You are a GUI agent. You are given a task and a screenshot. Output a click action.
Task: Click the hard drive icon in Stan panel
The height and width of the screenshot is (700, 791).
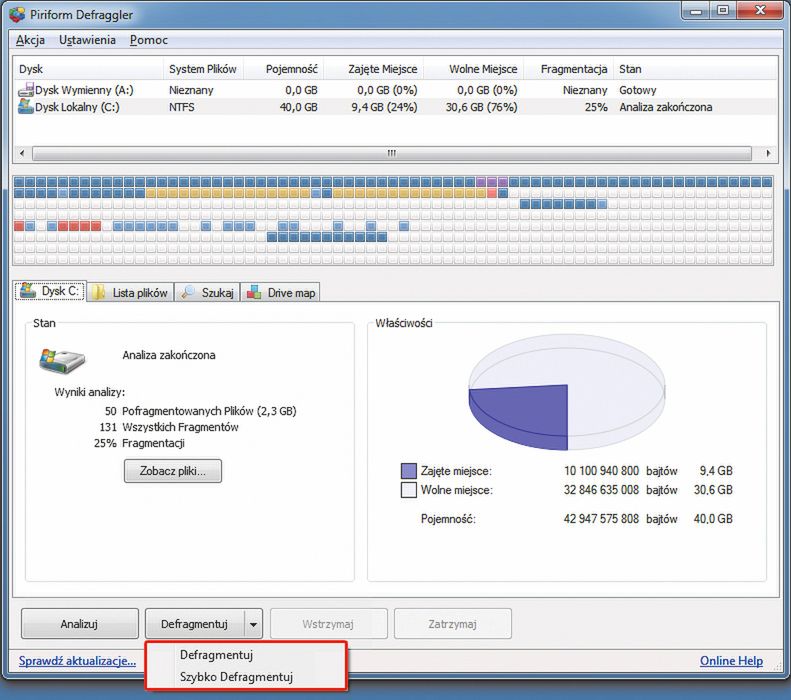(61, 358)
